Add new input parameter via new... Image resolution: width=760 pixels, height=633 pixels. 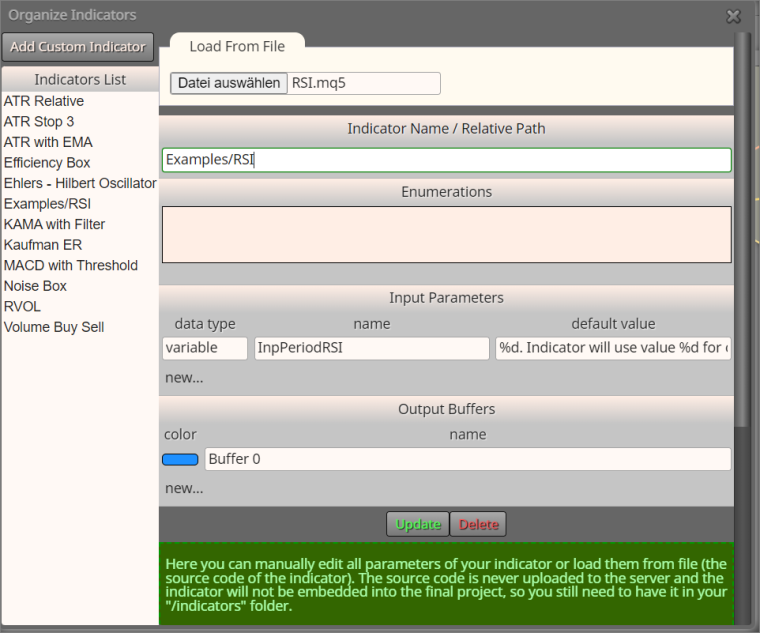click(184, 378)
